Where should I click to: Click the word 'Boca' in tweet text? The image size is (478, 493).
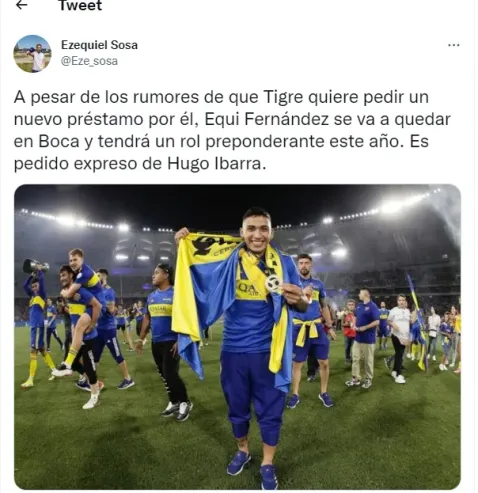(x=59, y=142)
